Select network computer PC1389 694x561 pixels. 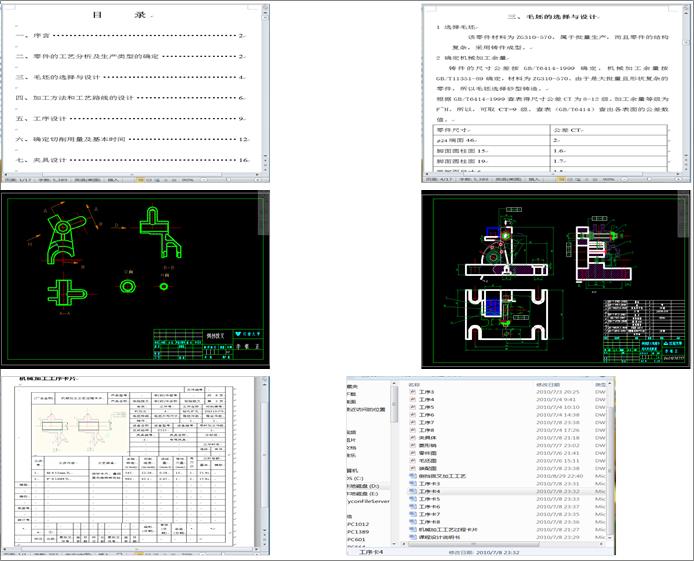click(358, 532)
